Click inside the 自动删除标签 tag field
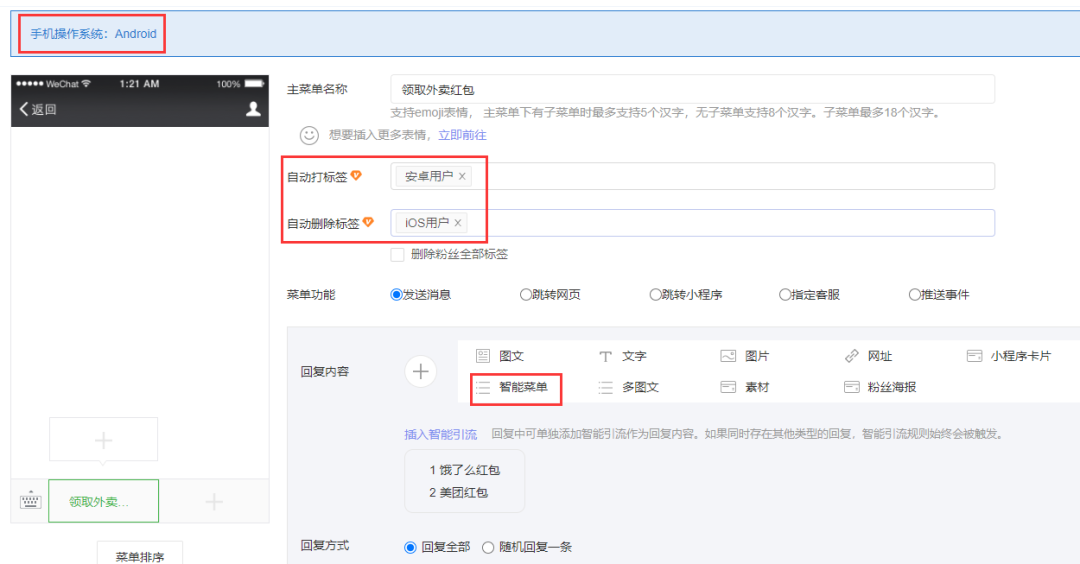The width and height of the screenshot is (1080, 564). pos(692,222)
